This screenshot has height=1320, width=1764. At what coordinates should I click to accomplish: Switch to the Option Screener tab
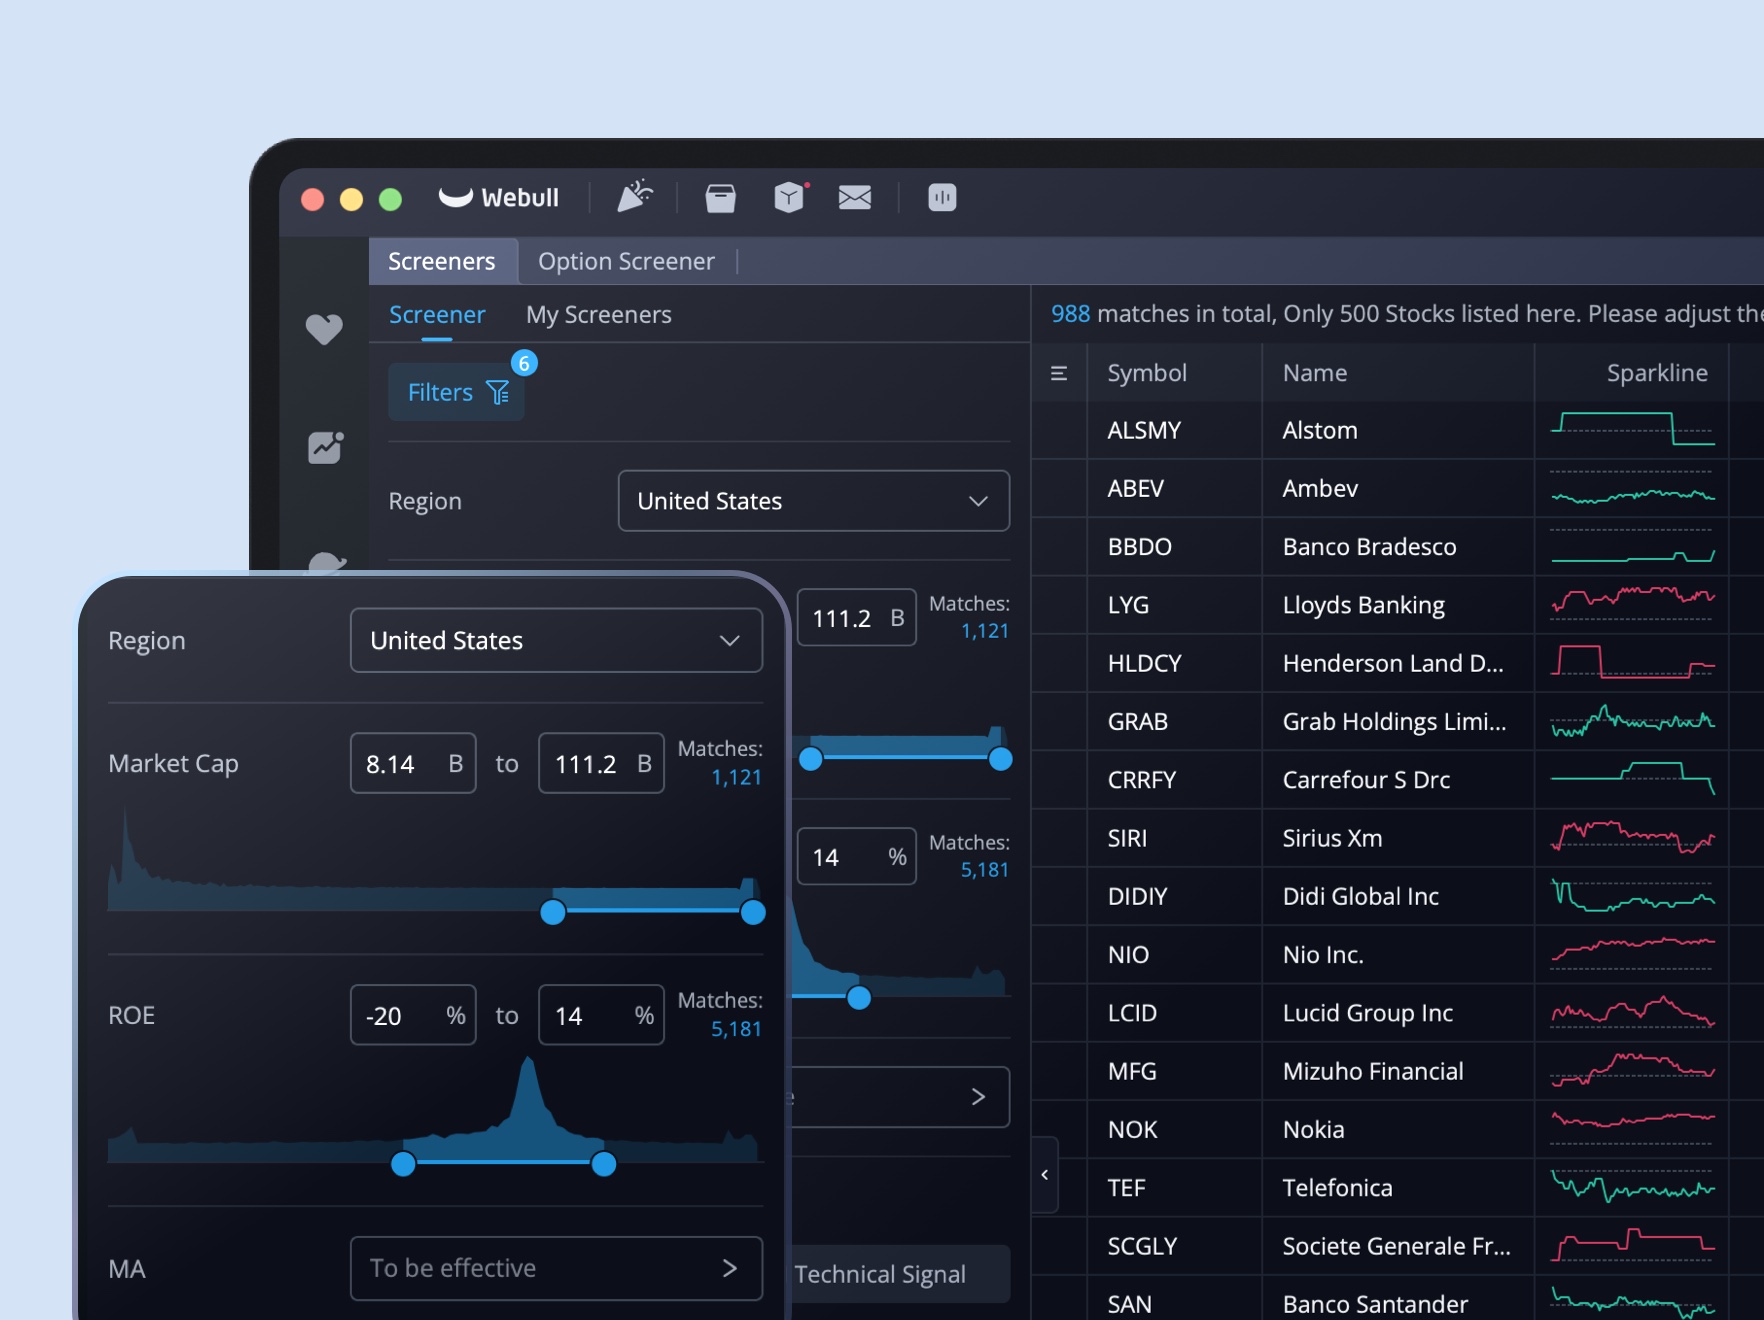[x=626, y=261]
